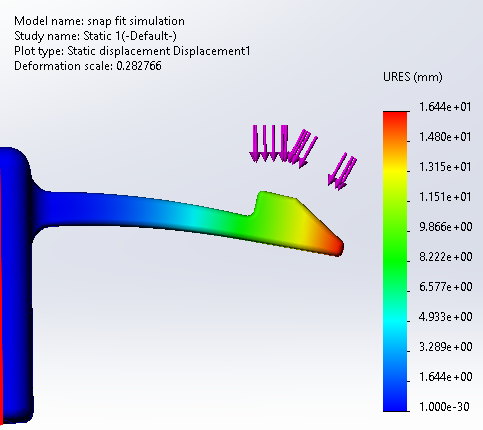Image resolution: width=483 pixels, height=430 pixels.
Task: Select legend value 6.577e+00
Action: 446,287
